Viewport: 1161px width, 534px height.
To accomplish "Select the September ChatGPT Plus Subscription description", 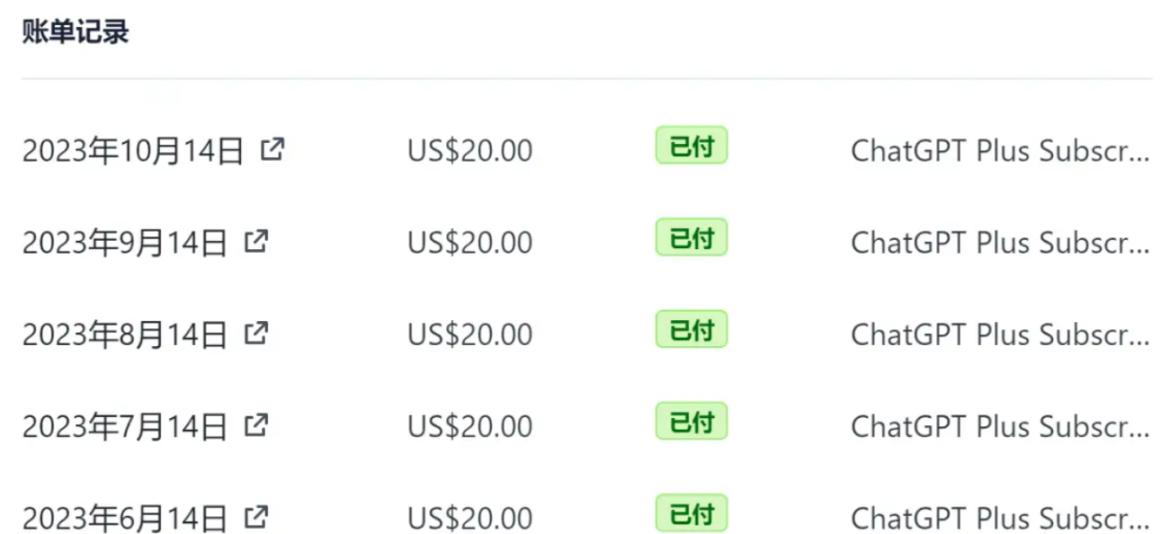I will point(1000,243).
